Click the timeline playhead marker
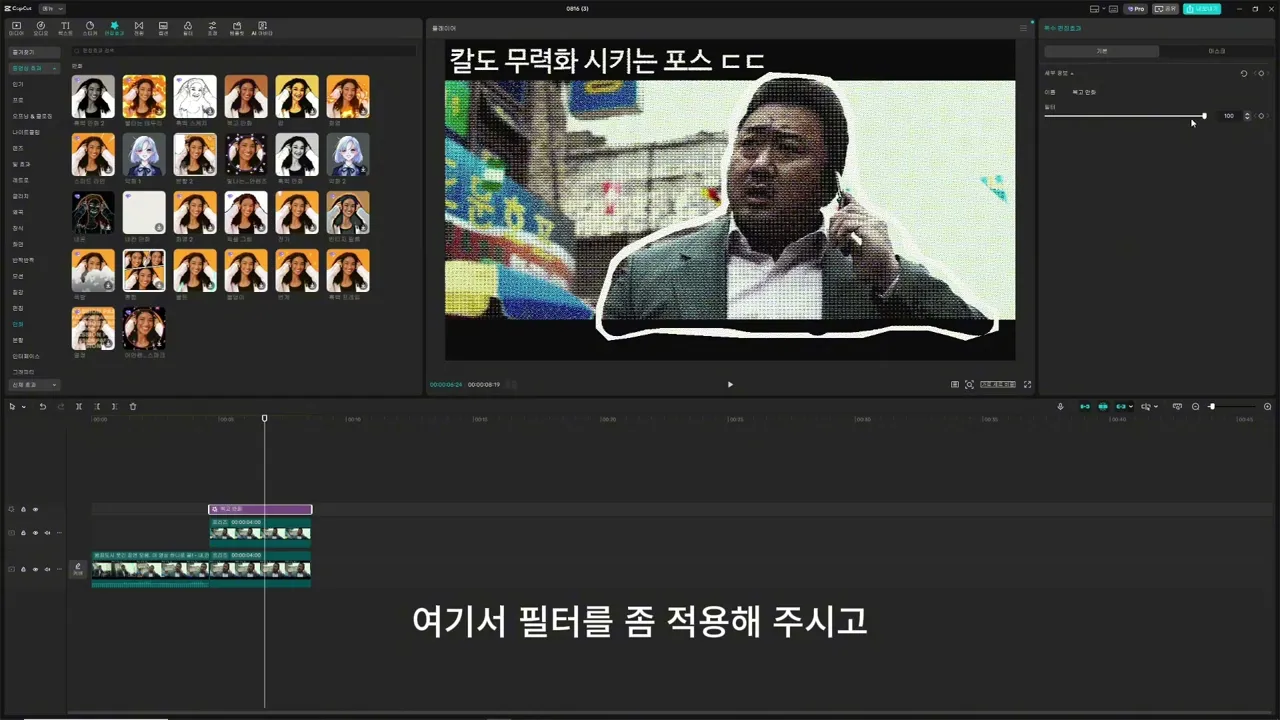The width and height of the screenshot is (1280, 720). coord(265,418)
